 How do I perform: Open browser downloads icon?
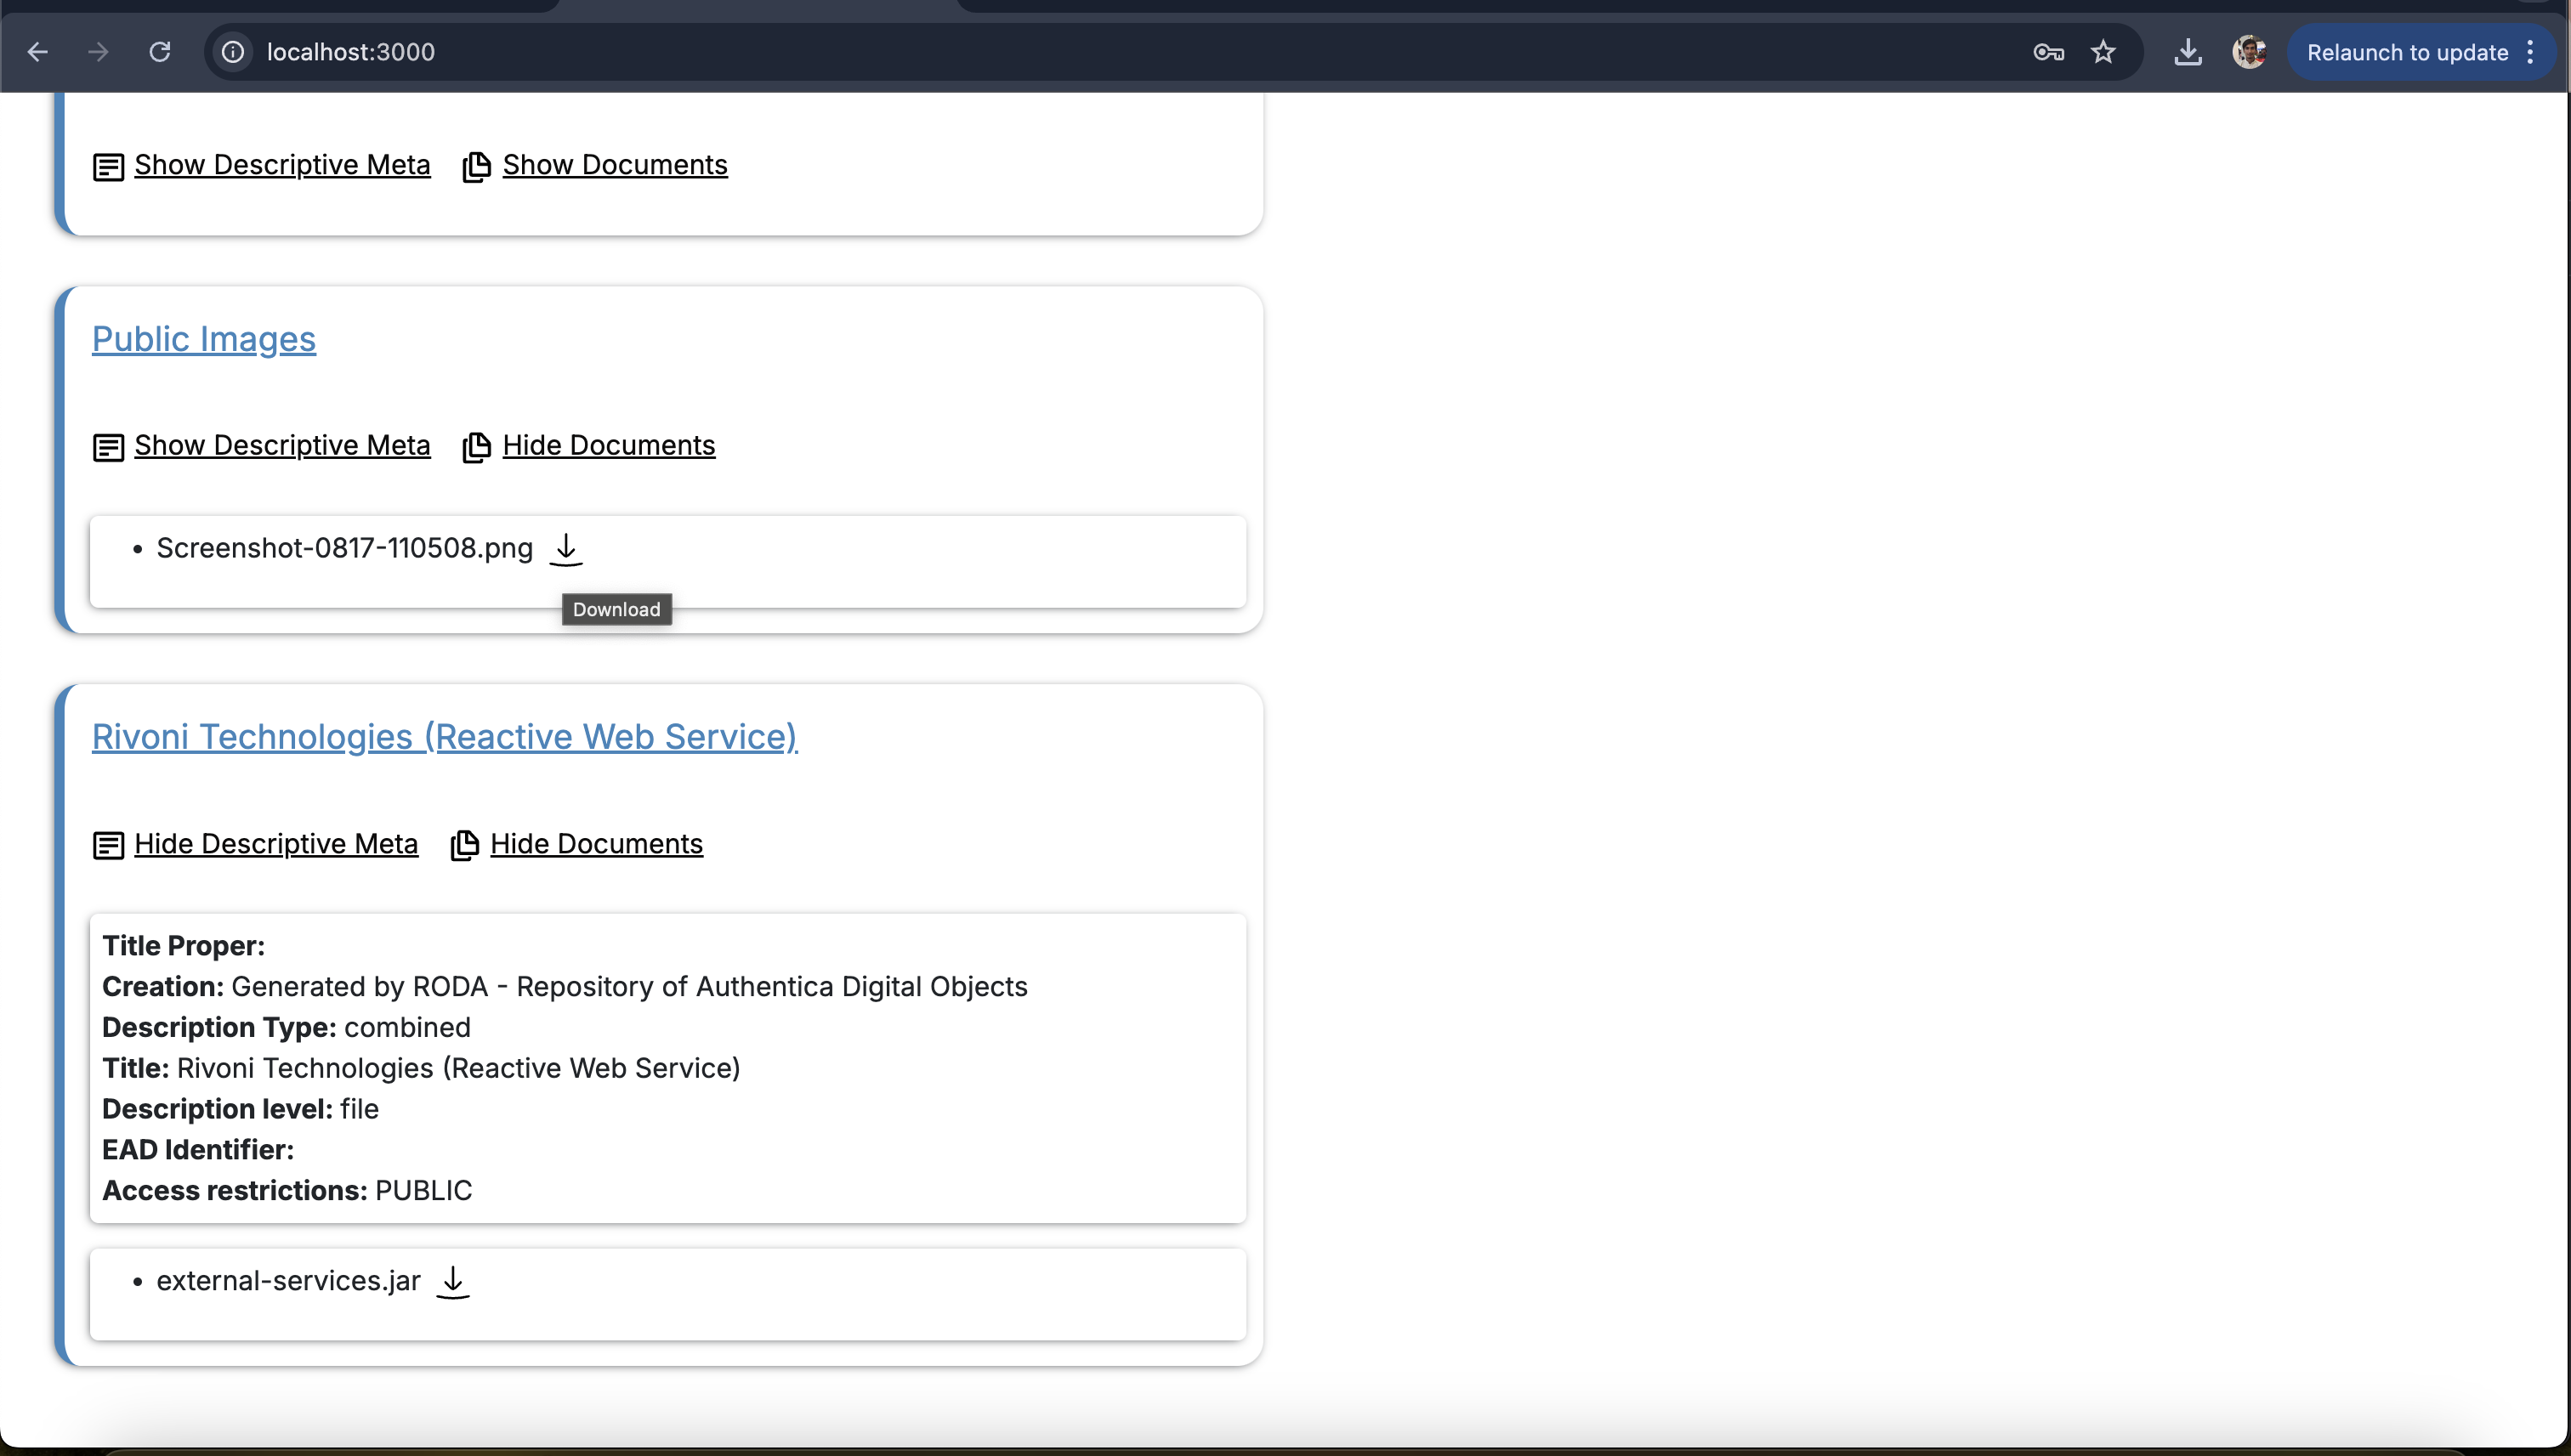coord(2188,52)
